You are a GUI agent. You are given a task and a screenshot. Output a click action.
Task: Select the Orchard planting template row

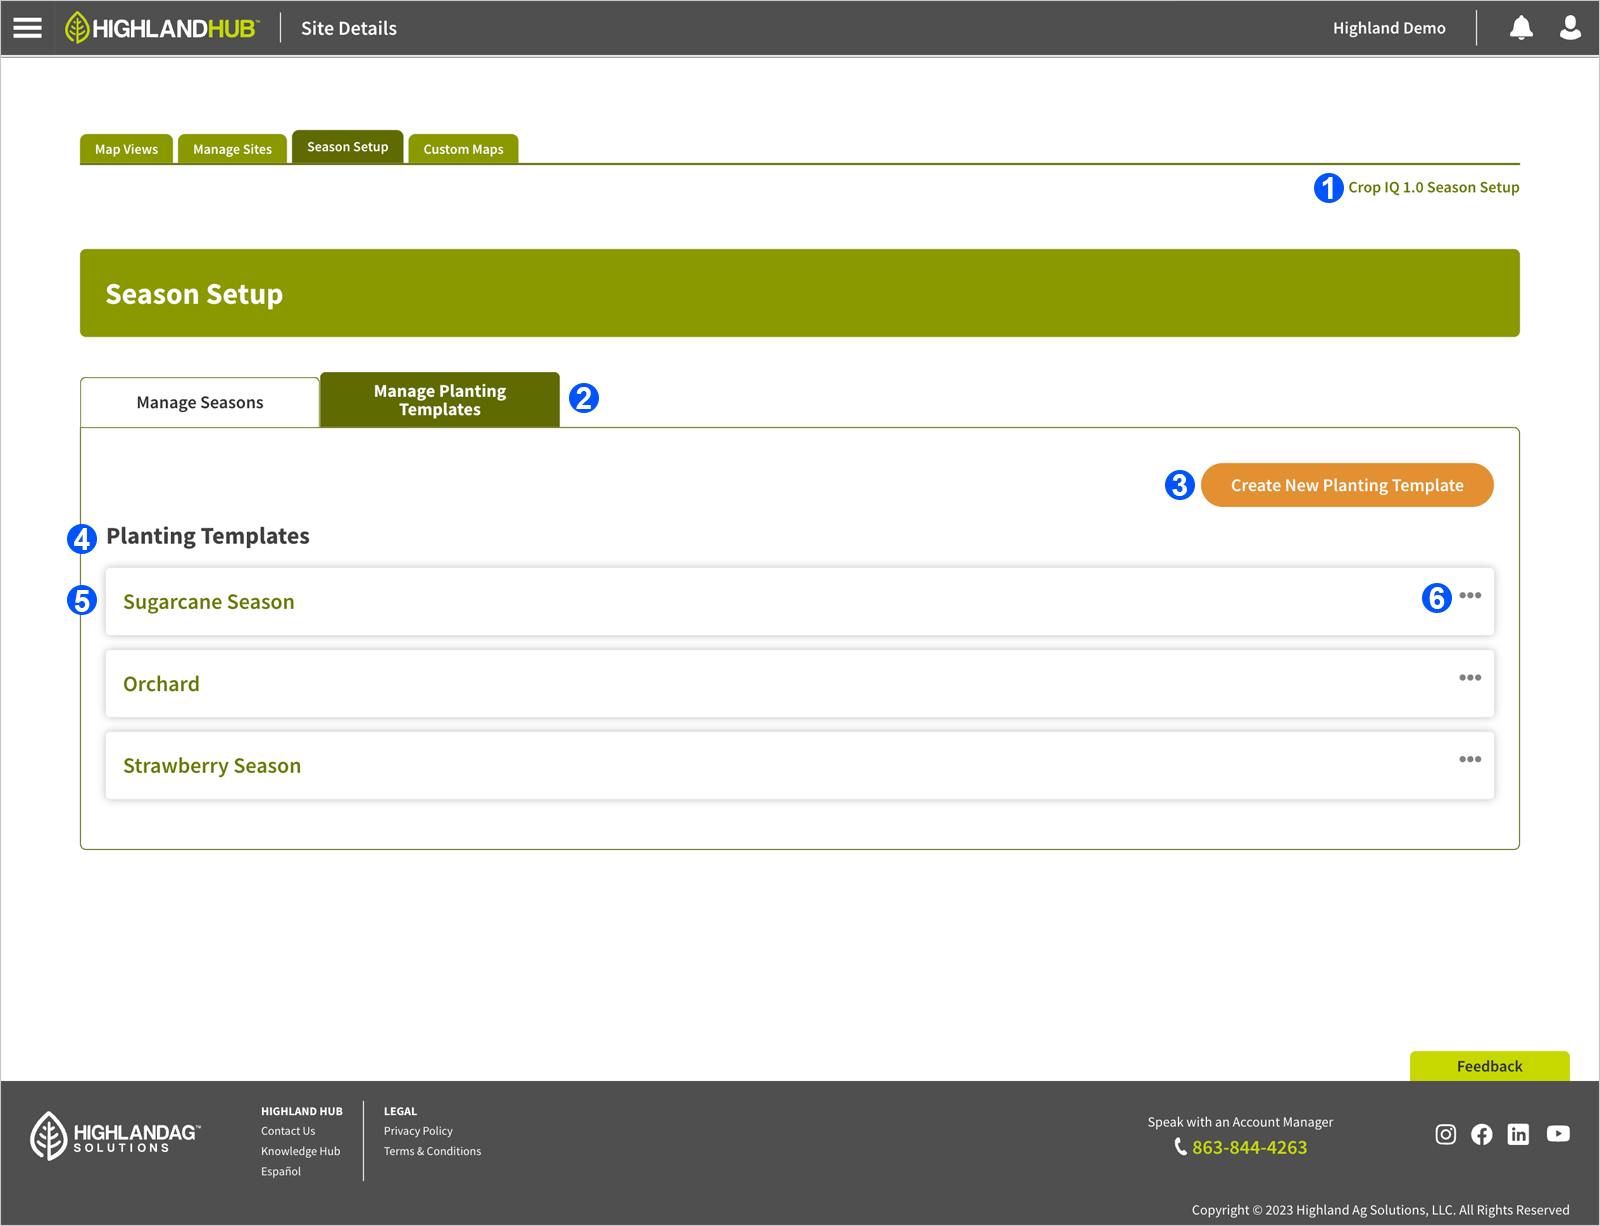click(161, 683)
